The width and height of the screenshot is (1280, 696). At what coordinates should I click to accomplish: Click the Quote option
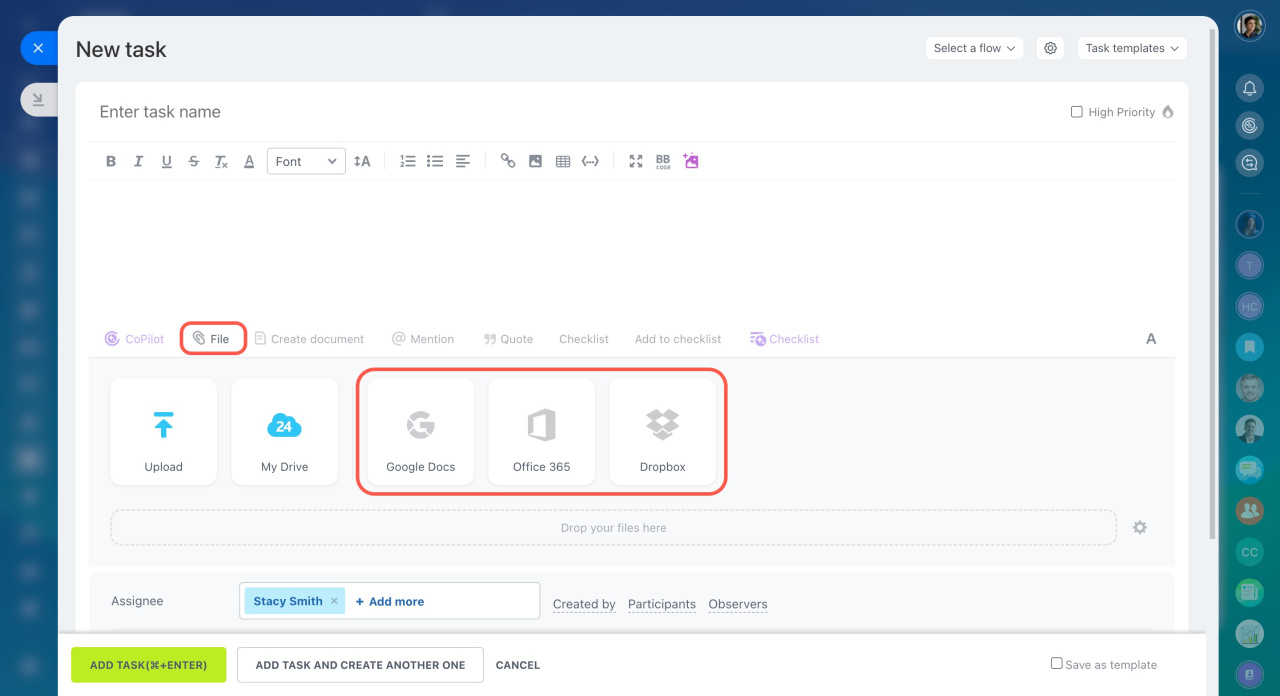click(508, 339)
